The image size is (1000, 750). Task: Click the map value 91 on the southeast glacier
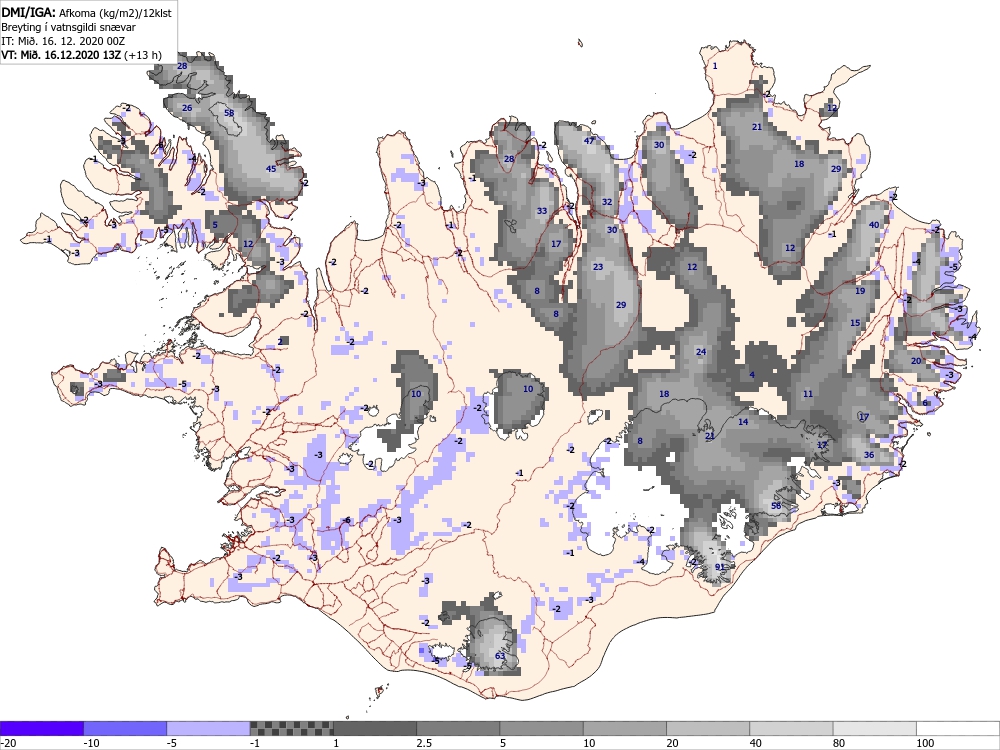point(720,566)
